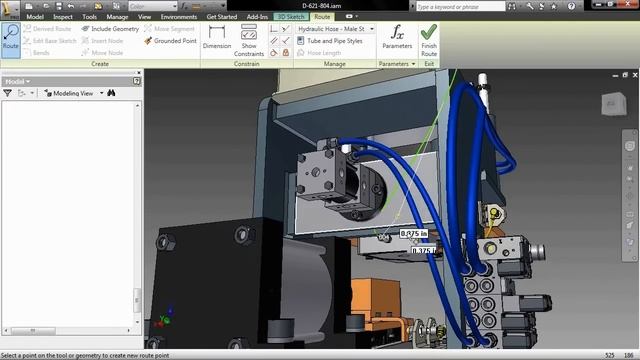Click first 0.375 in dimension label
The image size is (640, 360).
(413, 233)
